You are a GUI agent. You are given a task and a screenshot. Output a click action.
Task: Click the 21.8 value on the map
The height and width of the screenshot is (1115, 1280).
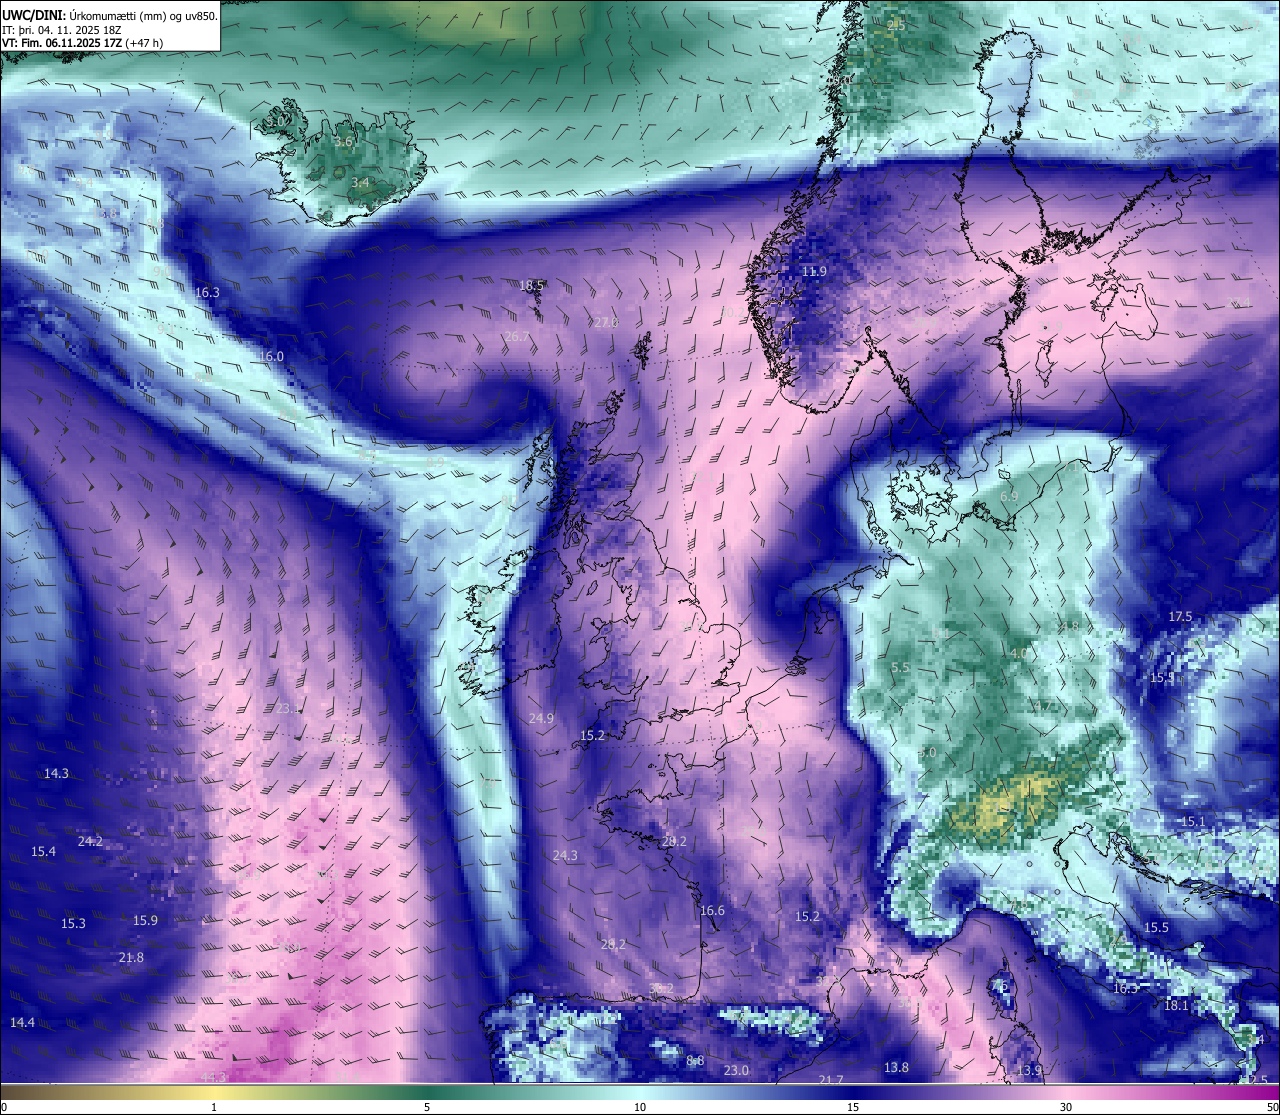pyautogui.click(x=131, y=958)
